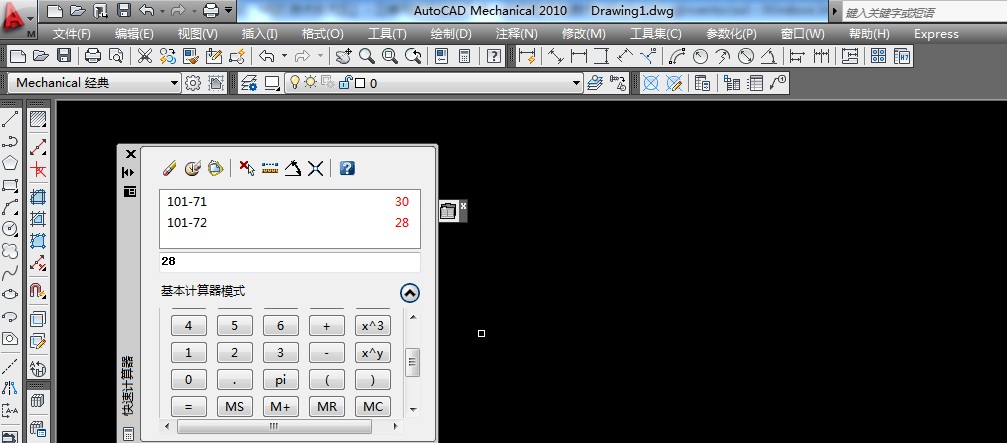Click the Print Preview icon
Image resolution: width=1007 pixels, height=443 pixels.
tap(116, 56)
